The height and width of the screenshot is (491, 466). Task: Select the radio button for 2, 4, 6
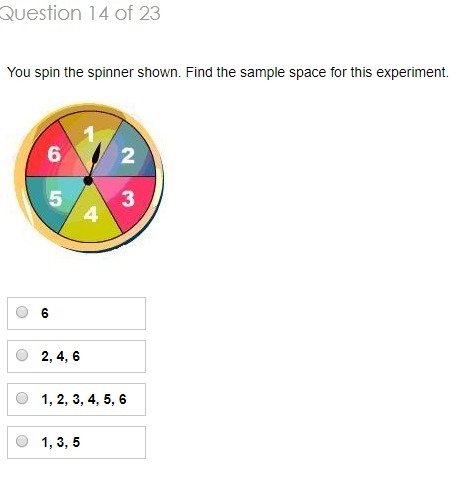click(22, 355)
